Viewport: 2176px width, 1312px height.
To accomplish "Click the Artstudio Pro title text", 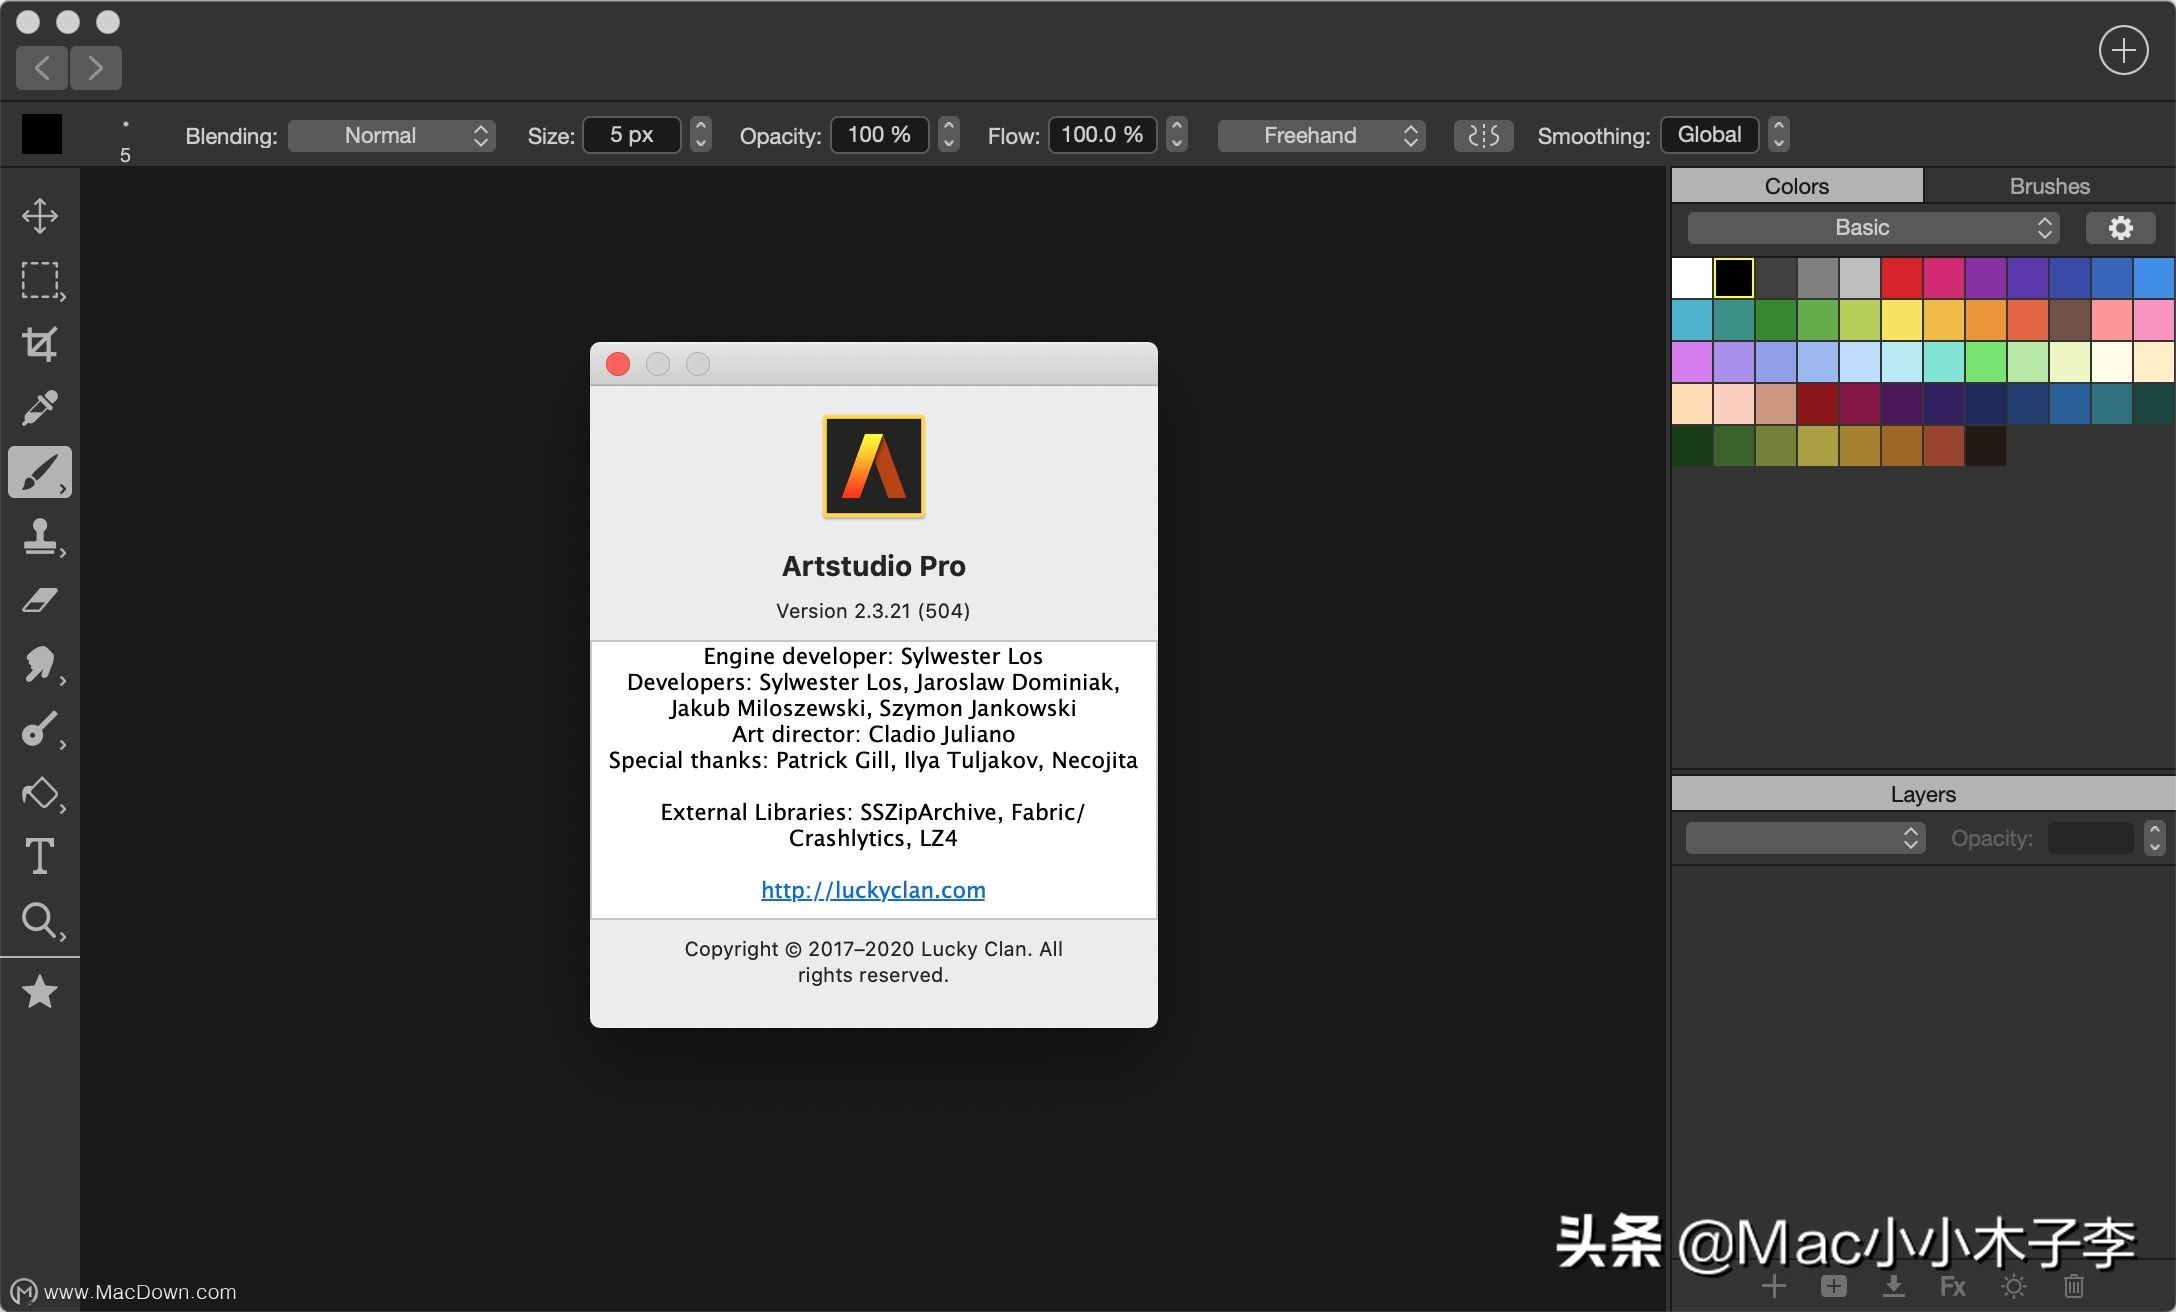I will (x=874, y=566).
